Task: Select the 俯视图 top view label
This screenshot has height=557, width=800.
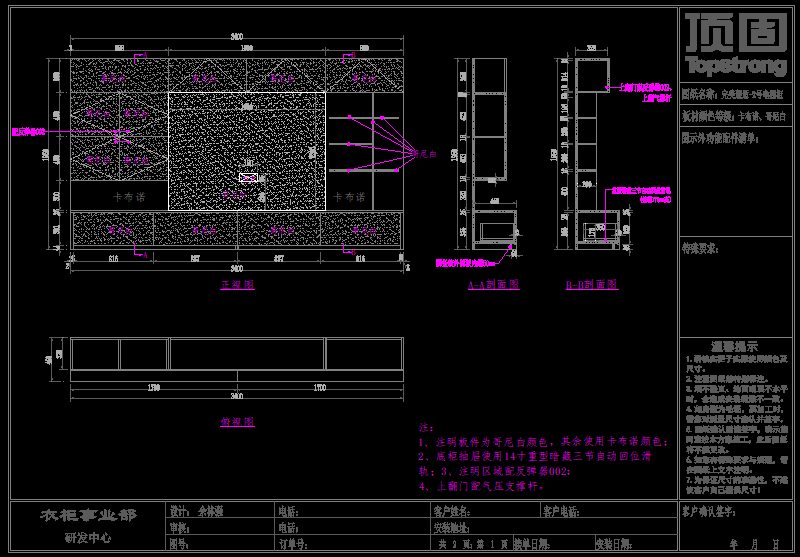Action: (237, 422)
